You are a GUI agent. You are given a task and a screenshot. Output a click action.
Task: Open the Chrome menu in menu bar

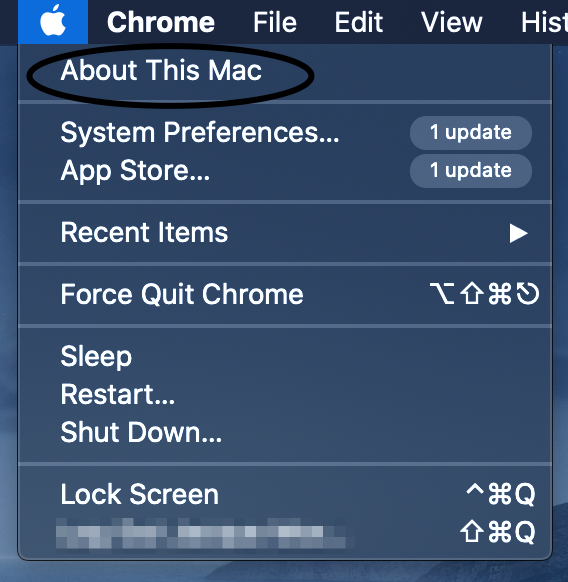(x=161, y=22)
